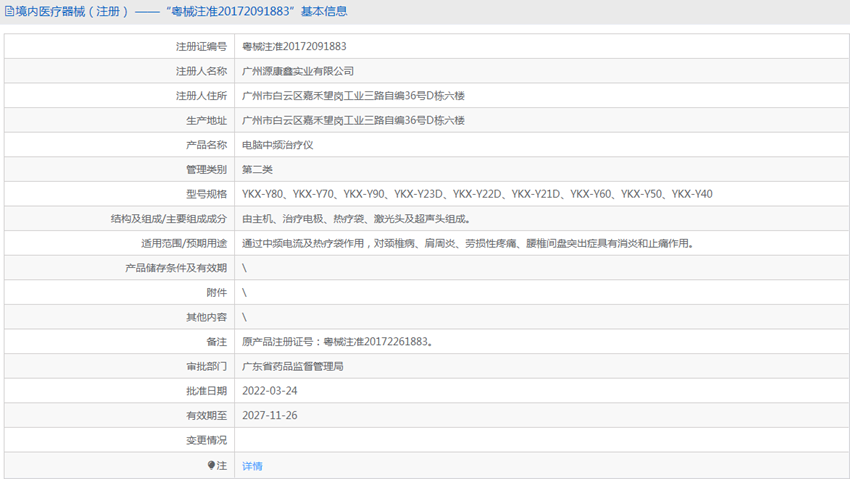Viewport: 850px width, 479px height.
Task: Click model YKX-Y80 in the specification row
Action: (263, 194)
